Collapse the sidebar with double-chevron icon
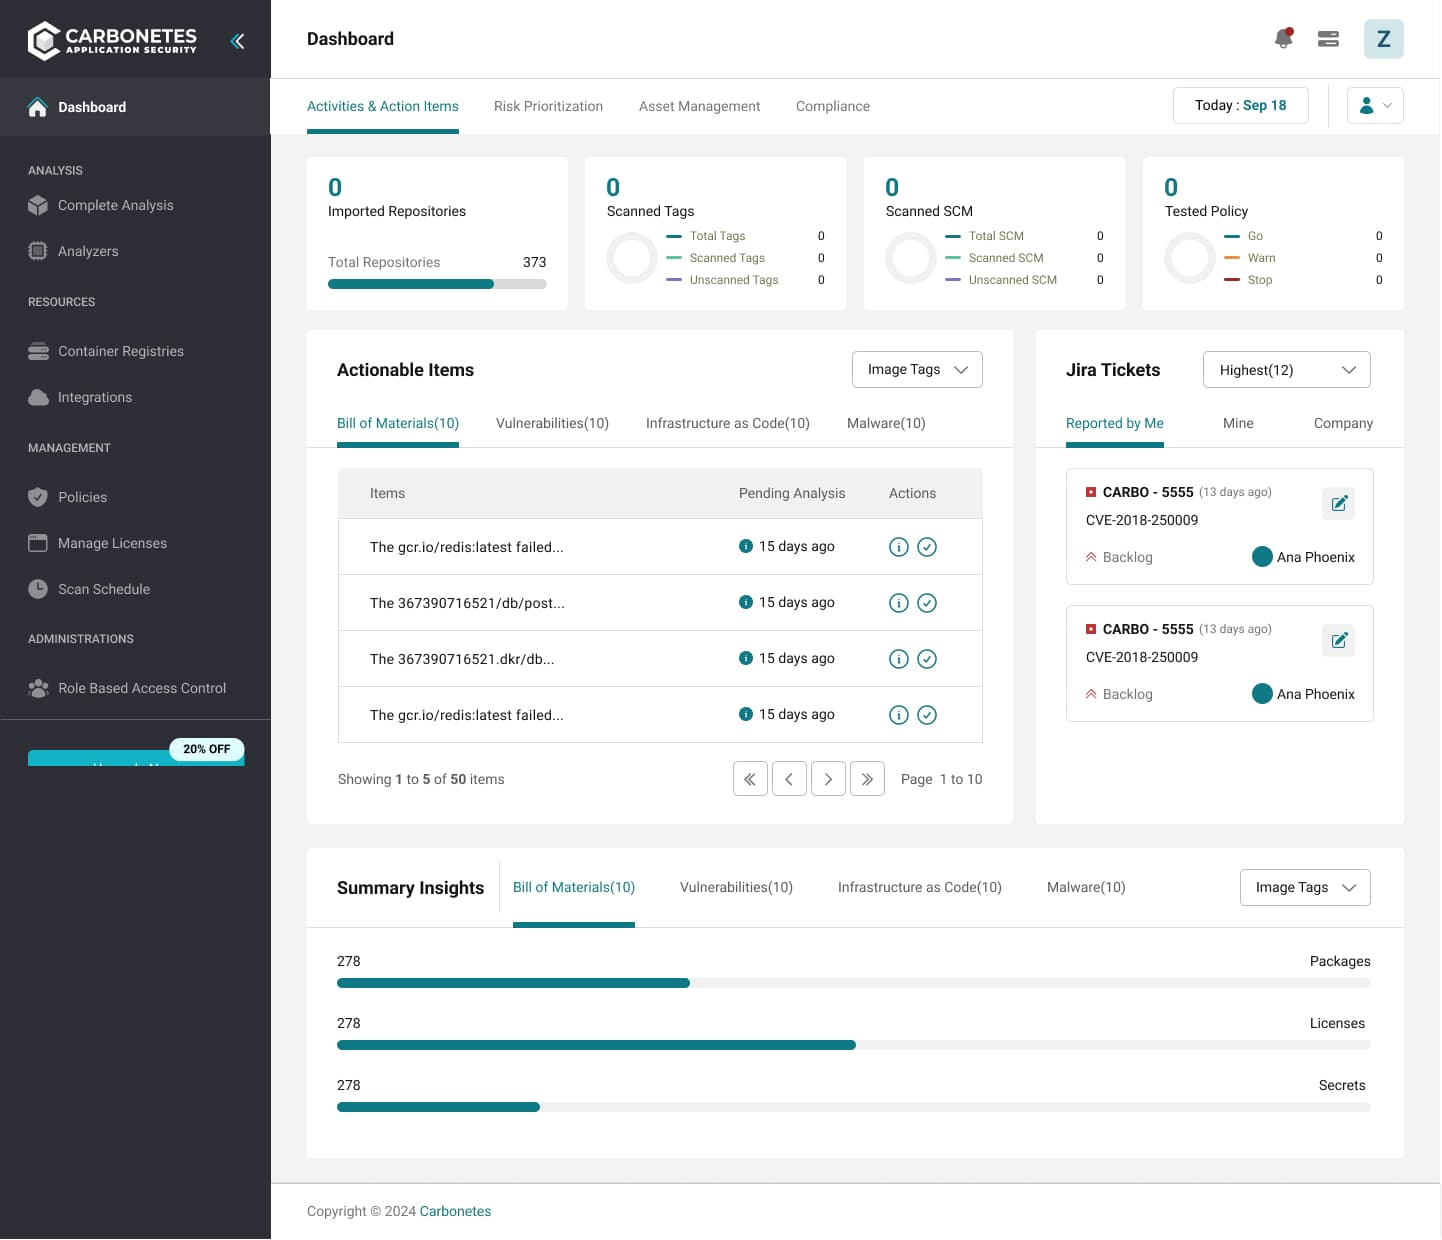Image resolution: width=1442 pixels, height=1240 pixels. coord(237,41)
